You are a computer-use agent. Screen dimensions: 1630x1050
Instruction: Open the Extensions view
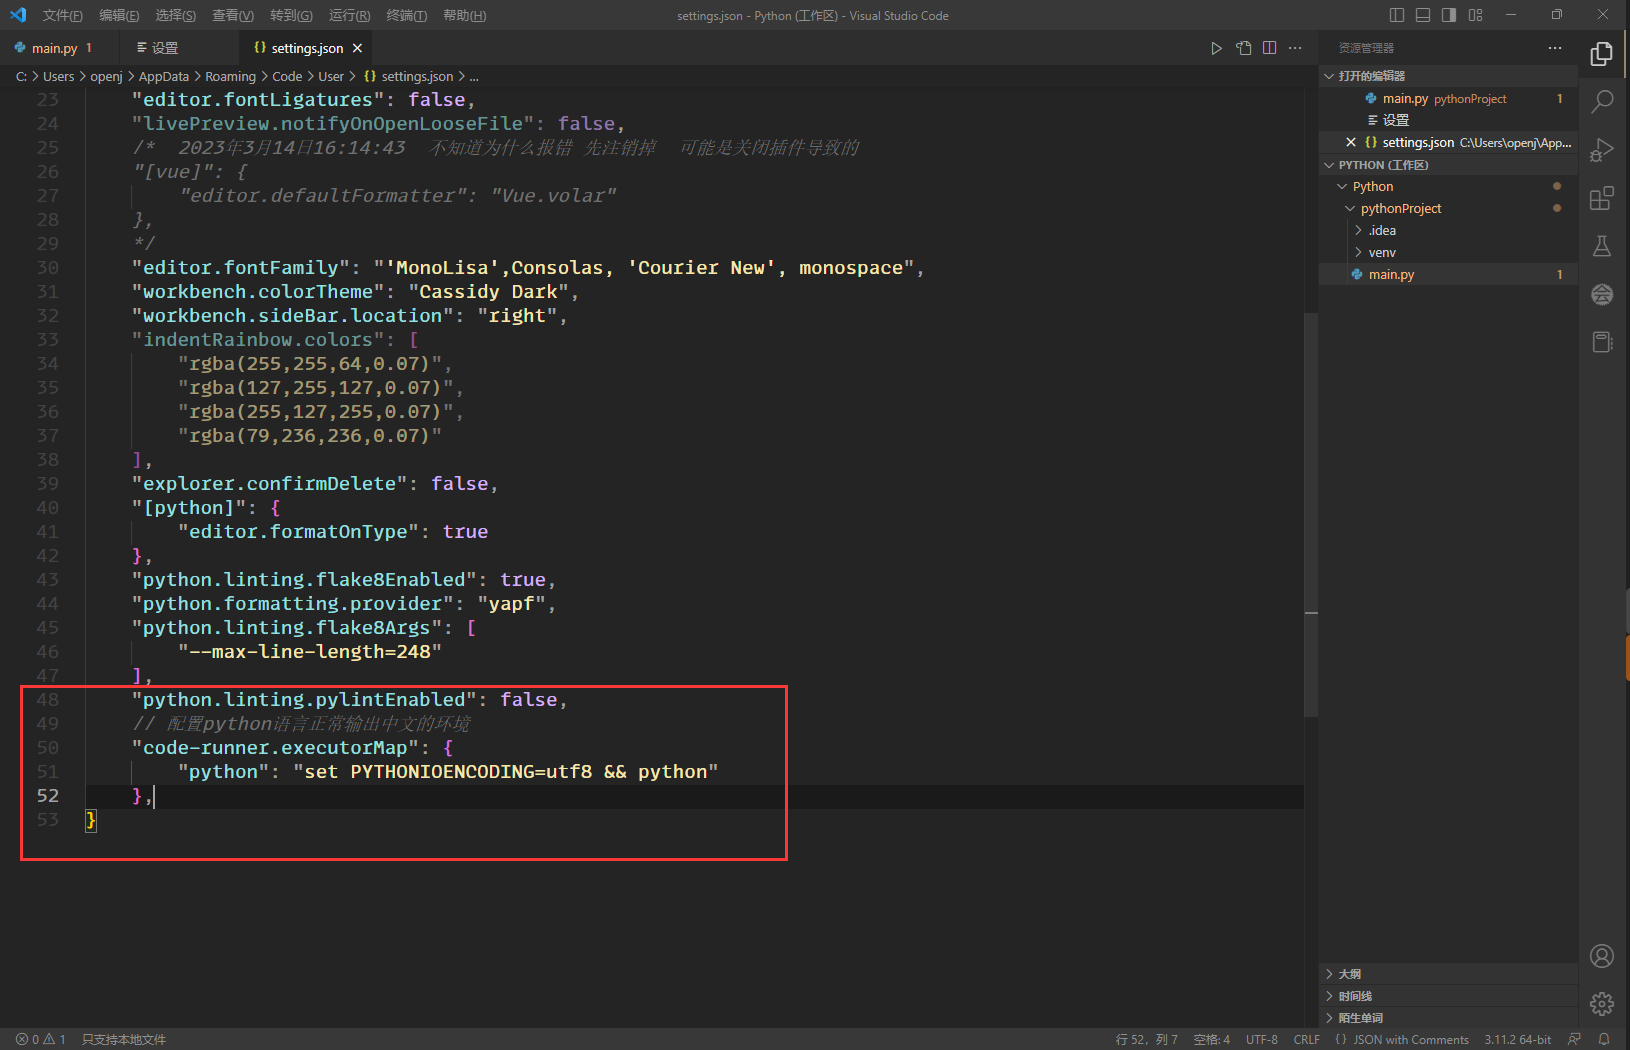click(1602, 197)
